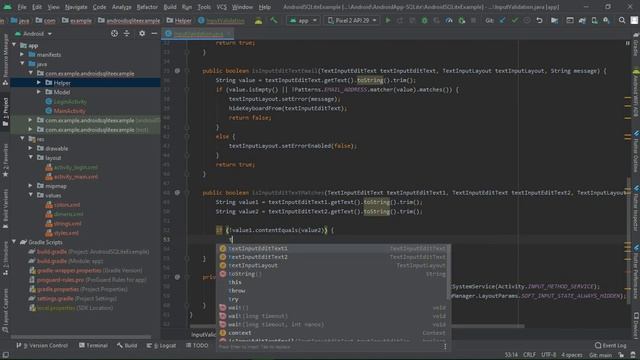Collapse the 'app' module tree node
The height and width of the screenshot is (360, 640).
coord(15,45)
